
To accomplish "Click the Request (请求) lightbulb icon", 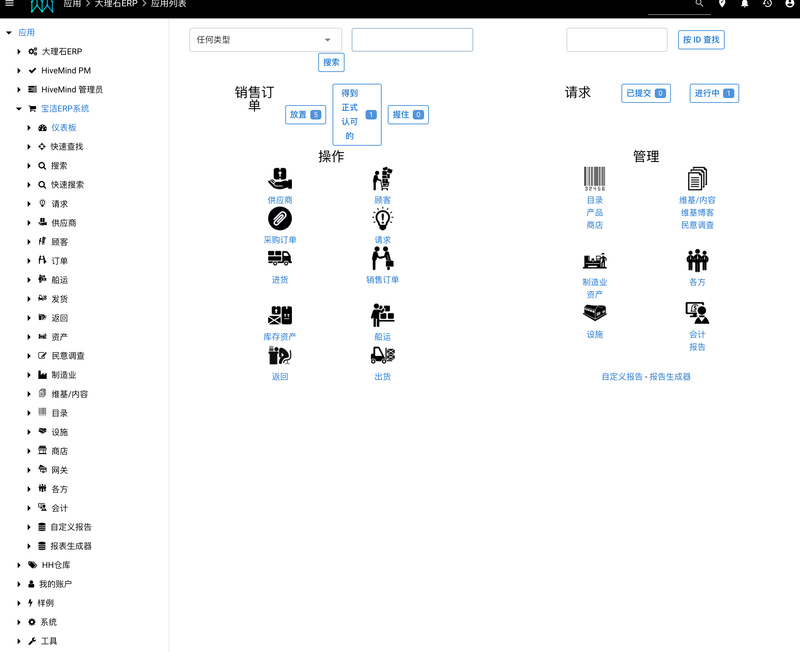I will pos(382,218).
